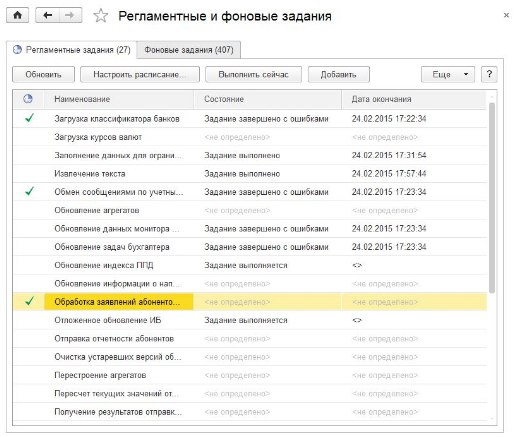
Task: Select row Обновление задач бухгалтера
Action: point(250,247)
